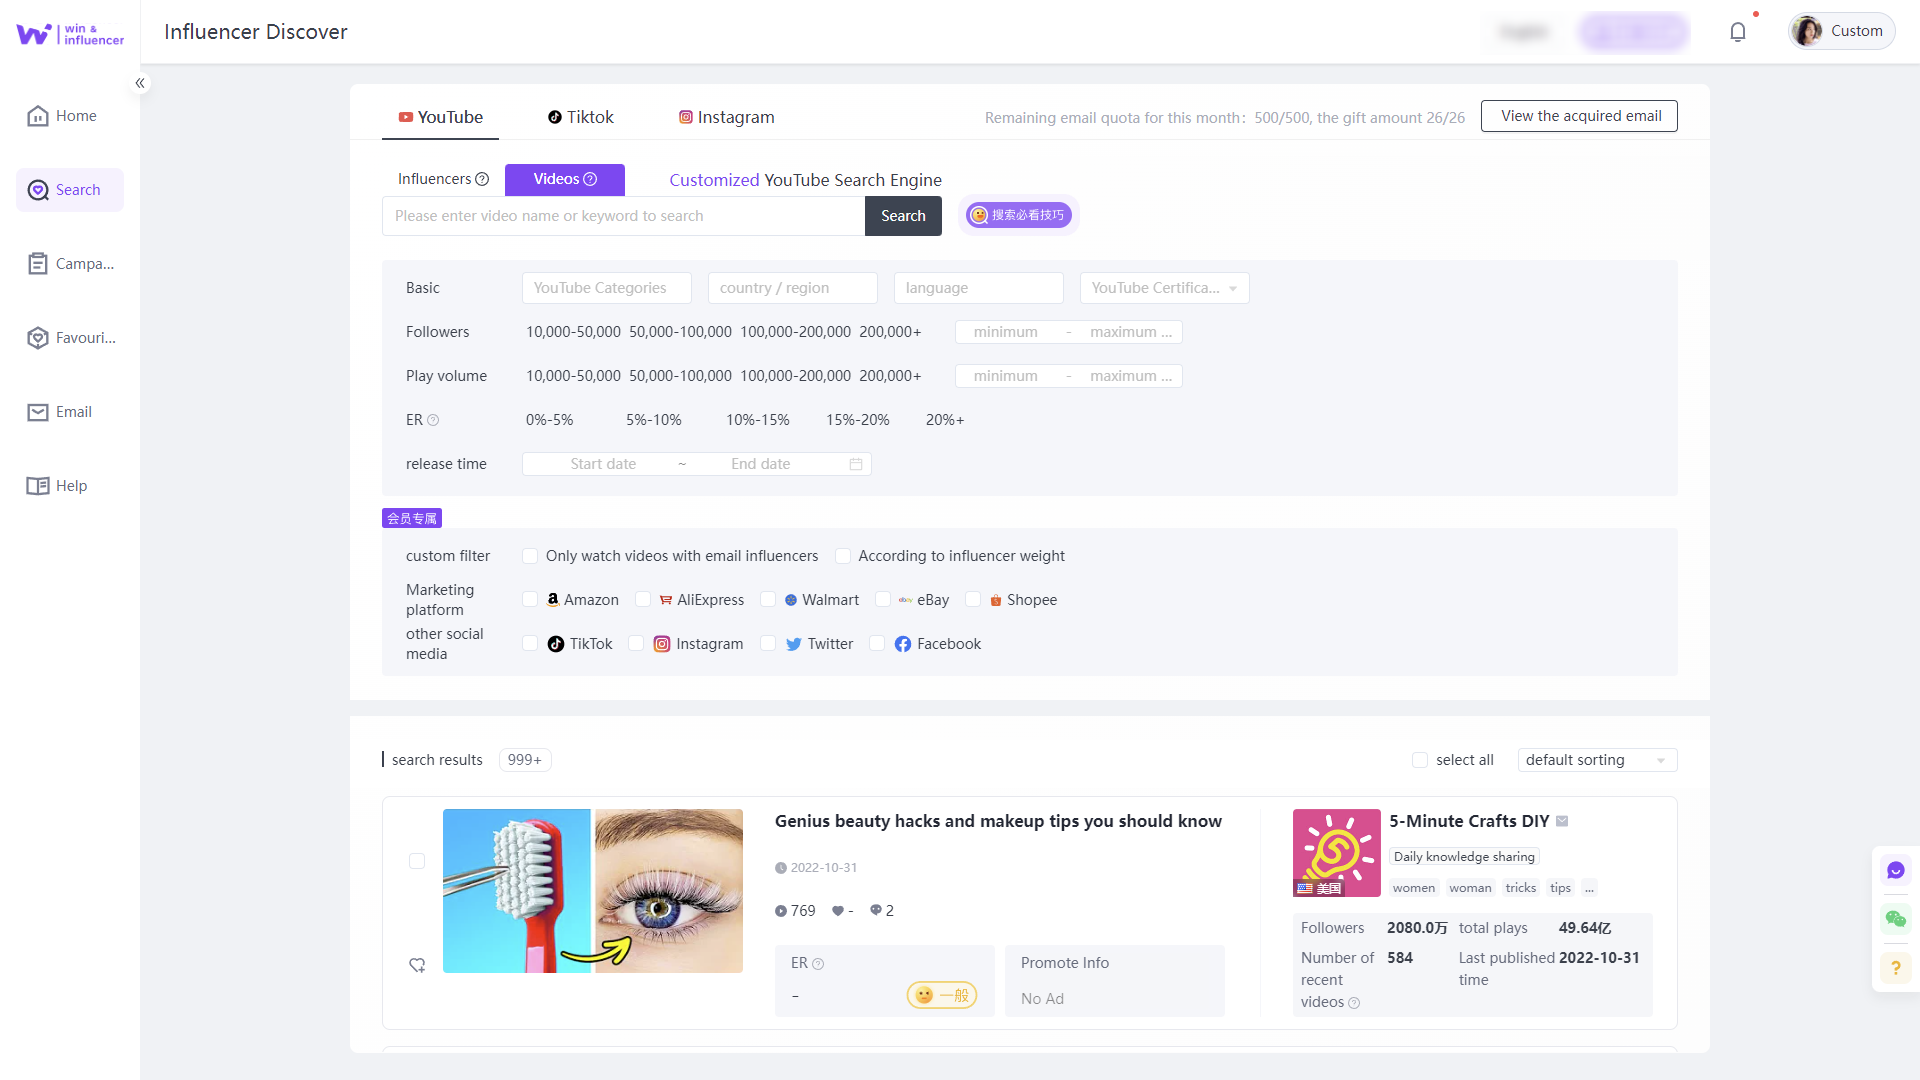The width and height of the screenshot is (1920, 1080).
Task: Click the green WeChat floating icon
Action: (1895, 919)
